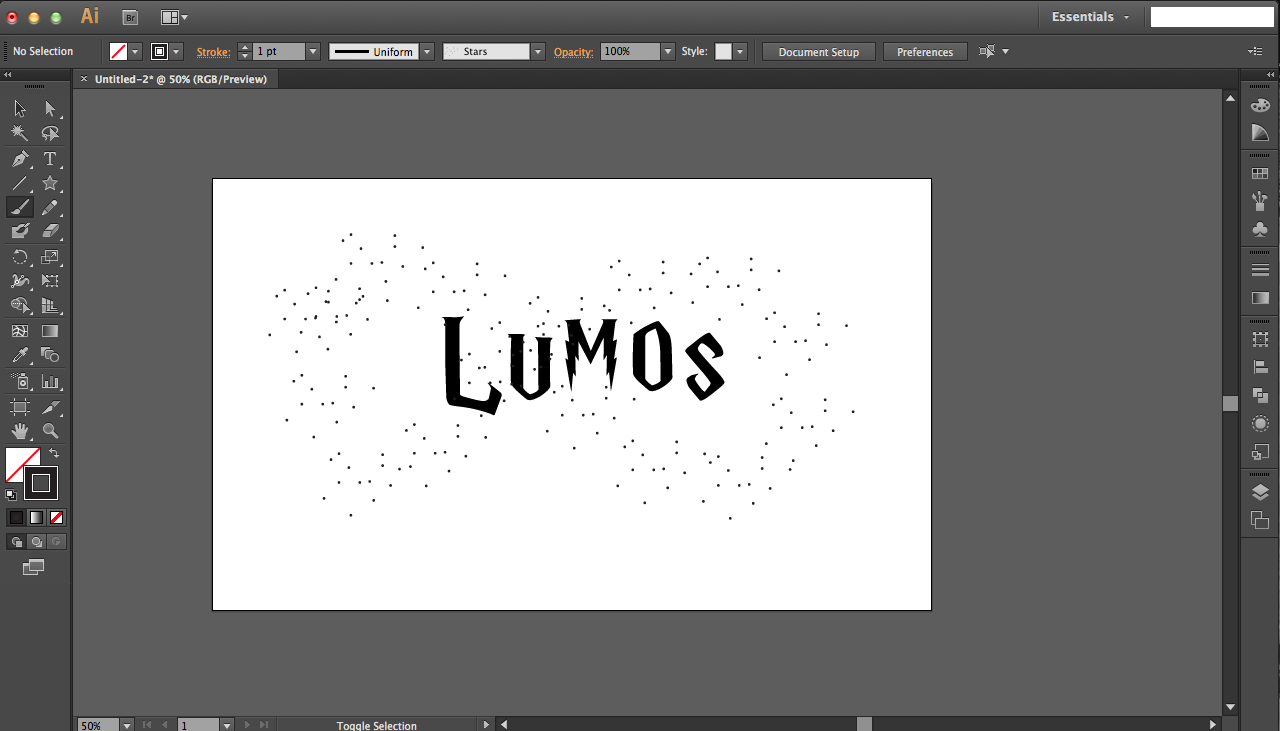The height and width of the screenshot is (731, 1280).
Task: Switch to Draw Behind mode
Action: 36,542
